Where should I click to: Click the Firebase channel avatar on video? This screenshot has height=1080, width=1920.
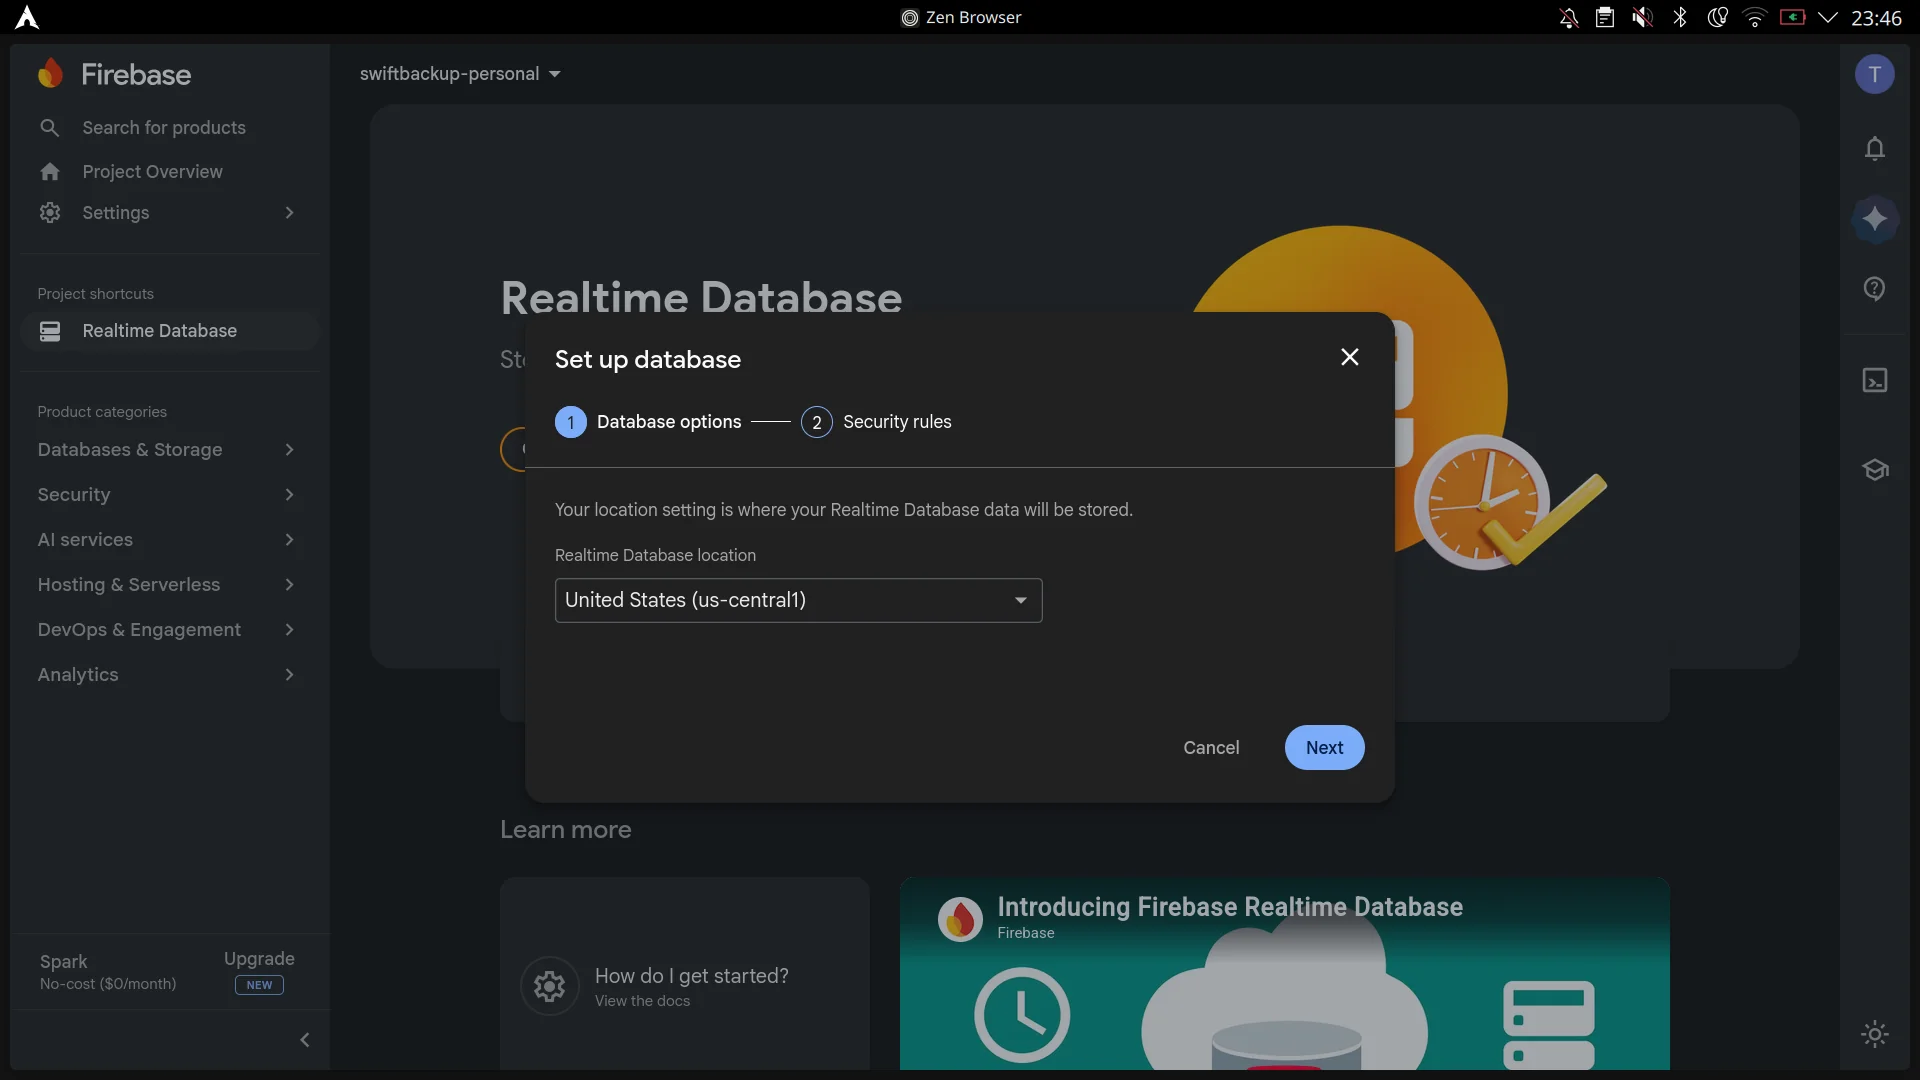tap(960, 918)
